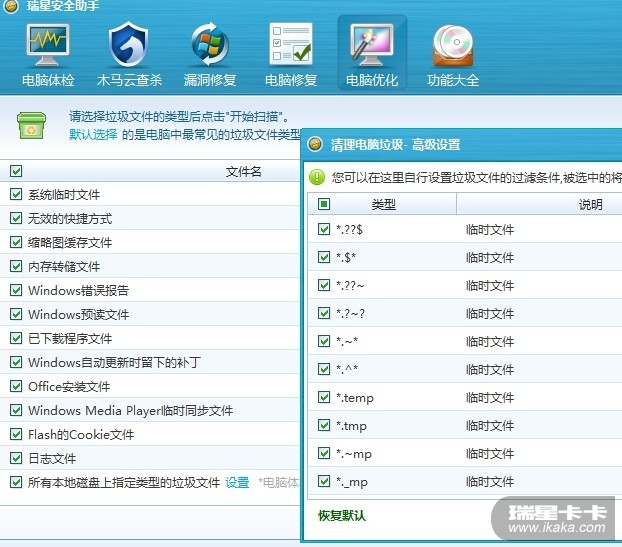Click the 高级设置 dialog title icon
Viewport: 622px width, 547px height.
tap(315, 144)
